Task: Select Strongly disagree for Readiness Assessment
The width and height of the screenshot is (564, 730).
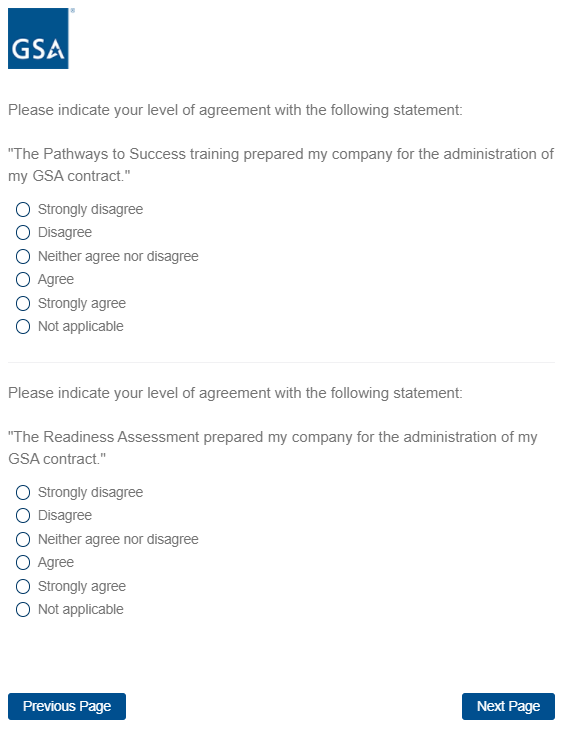Action: click(x=23, y=492)
